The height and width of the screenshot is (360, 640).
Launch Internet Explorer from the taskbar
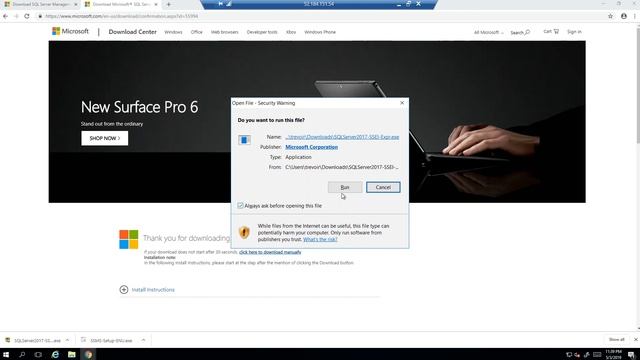(x=55, y=354)
